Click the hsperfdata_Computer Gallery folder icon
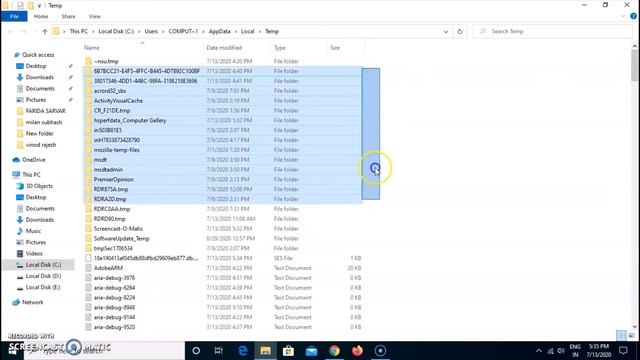This screenshot has width=640, height=360. coord(89,120)
